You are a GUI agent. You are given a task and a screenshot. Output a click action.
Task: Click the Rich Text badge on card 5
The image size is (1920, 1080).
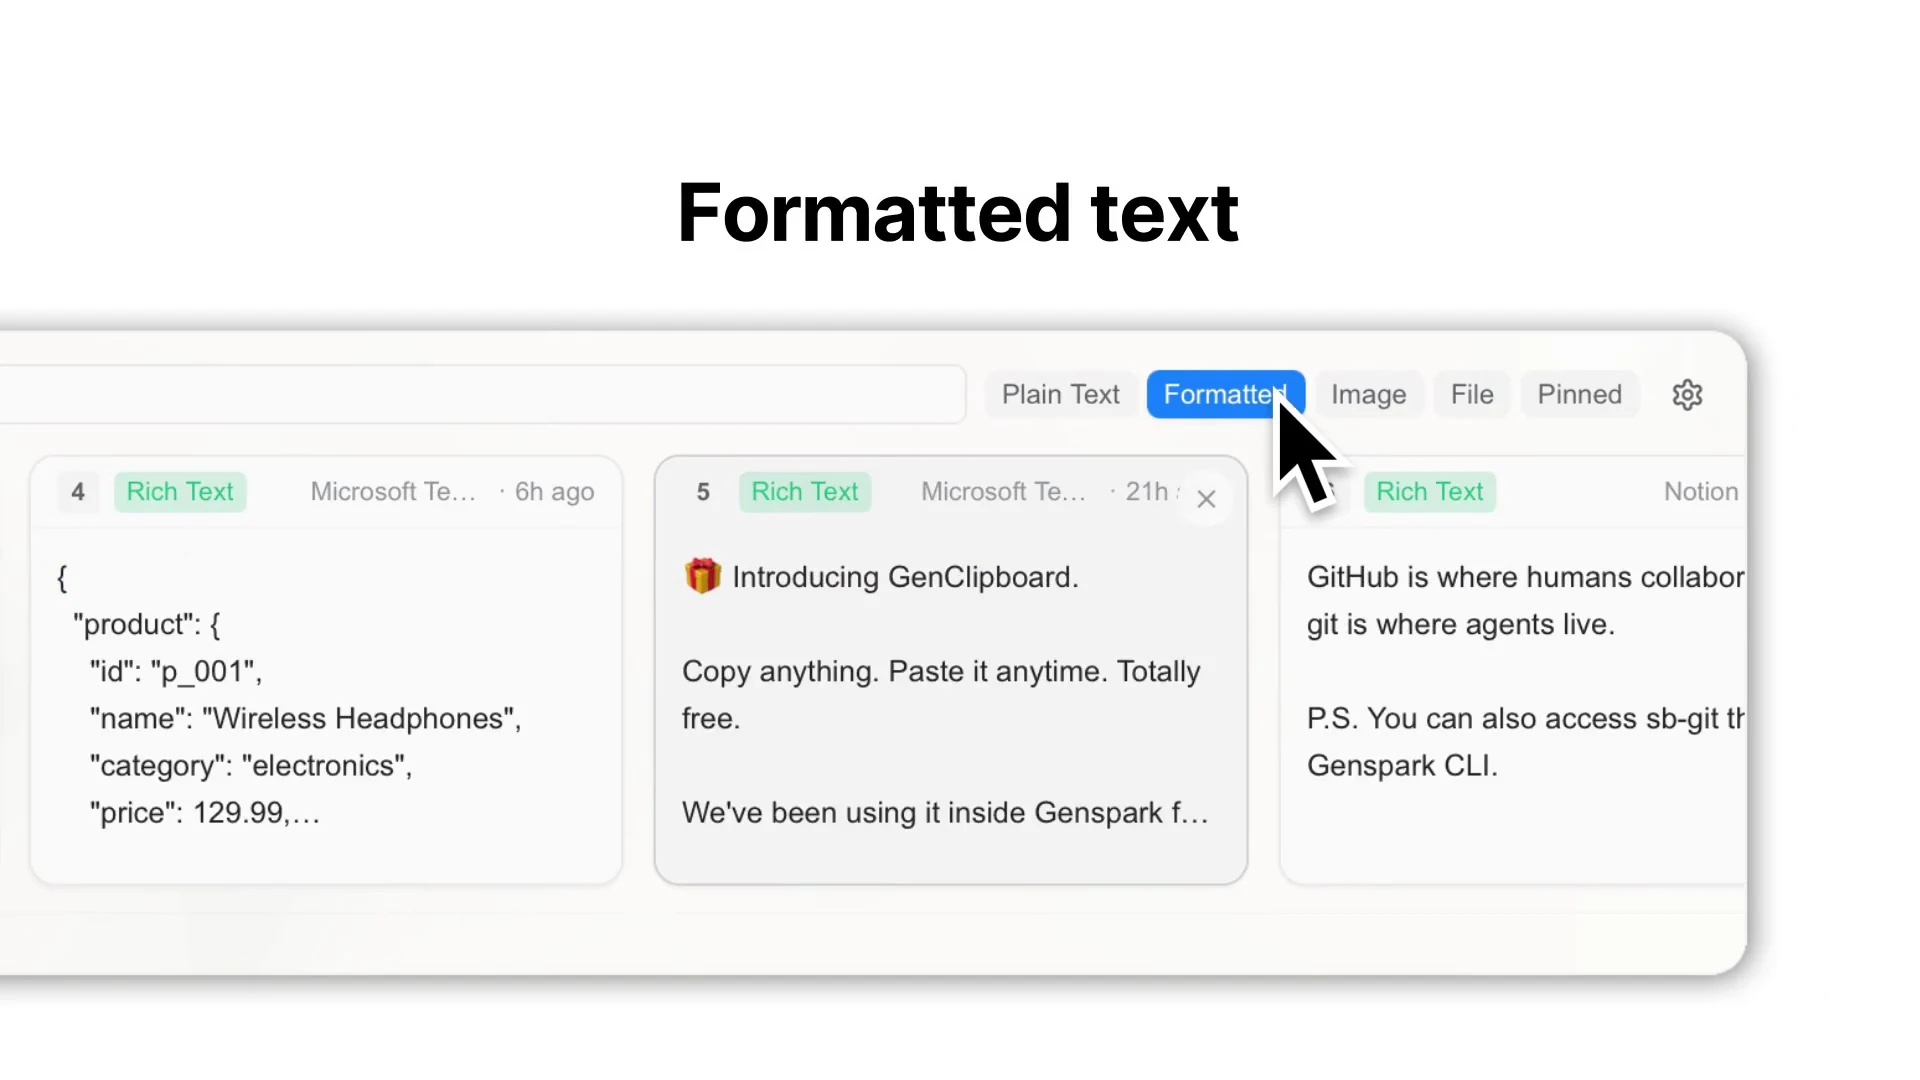click(805, 492)
